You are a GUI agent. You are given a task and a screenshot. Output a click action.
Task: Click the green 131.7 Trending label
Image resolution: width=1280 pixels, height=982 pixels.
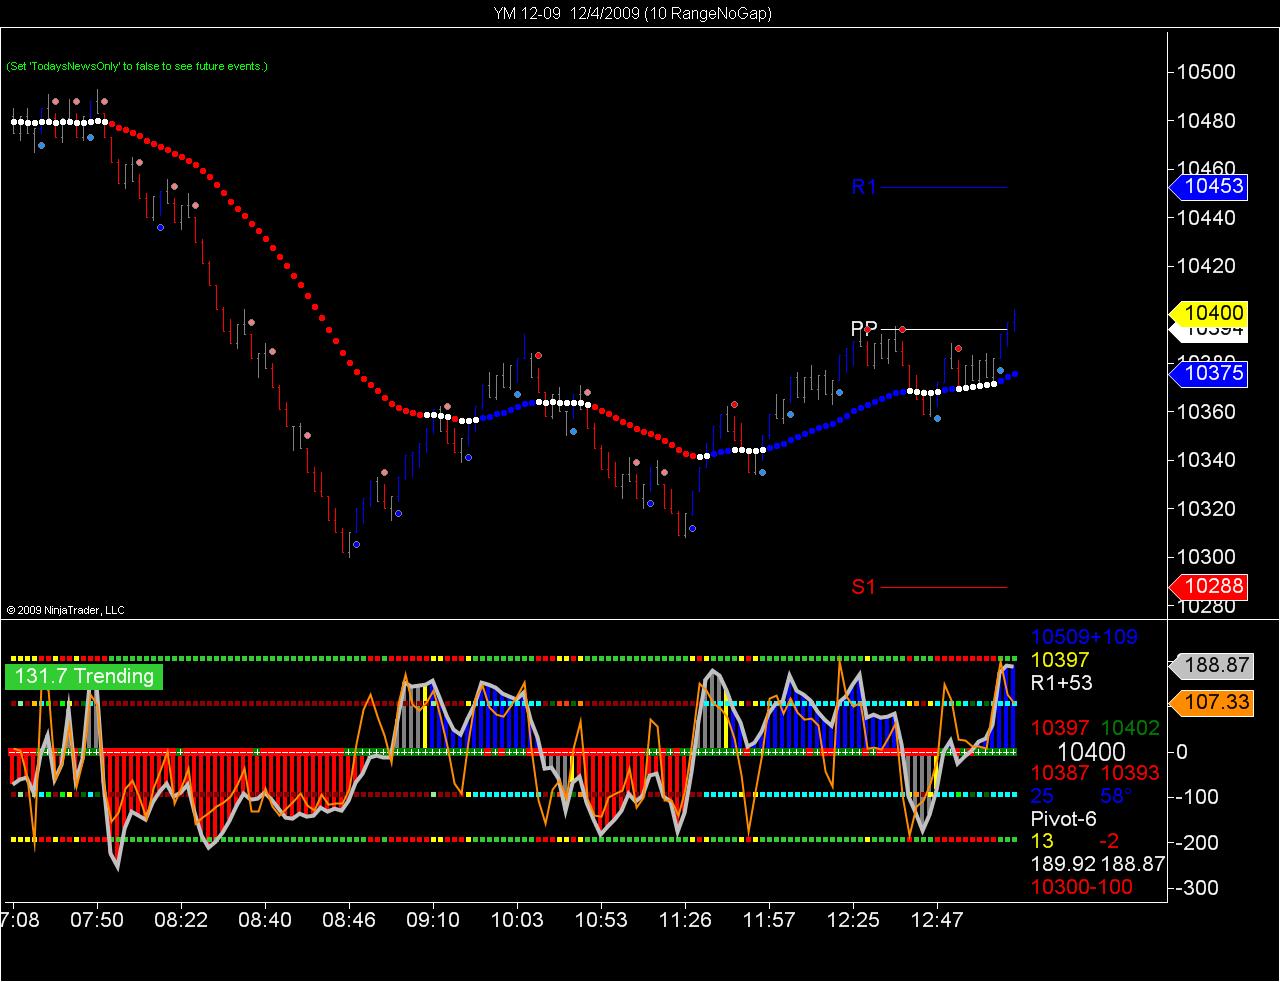click(84, 676)
